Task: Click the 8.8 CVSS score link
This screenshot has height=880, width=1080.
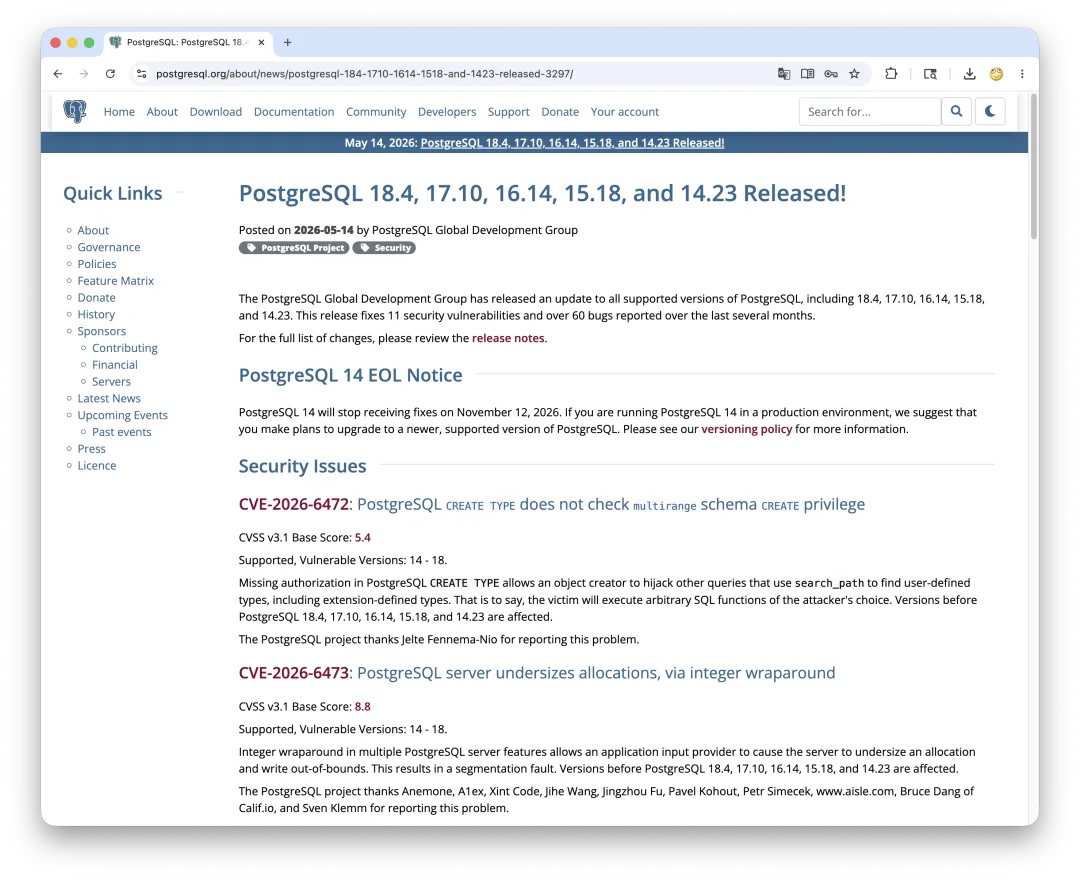Action: pyautogui.click(x=362, y=706)
